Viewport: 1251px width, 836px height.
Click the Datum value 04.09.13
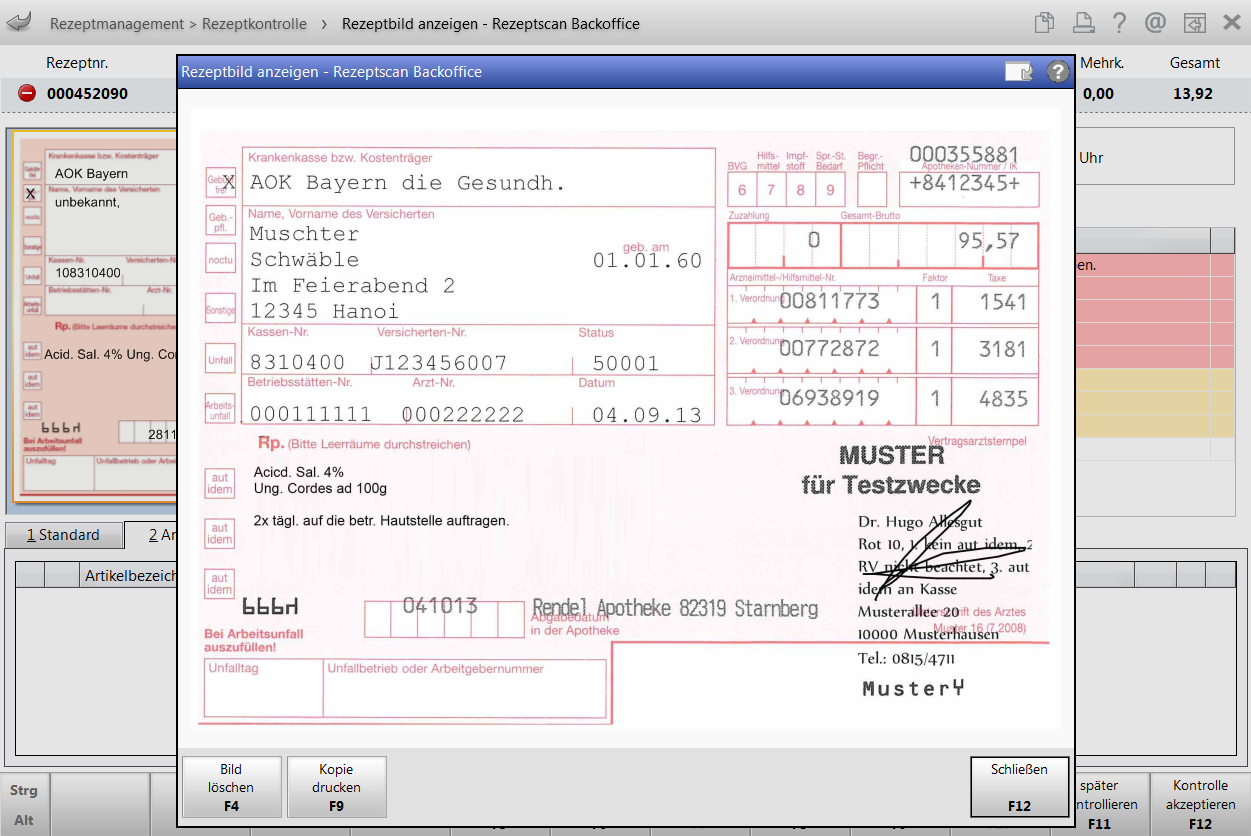647,414
